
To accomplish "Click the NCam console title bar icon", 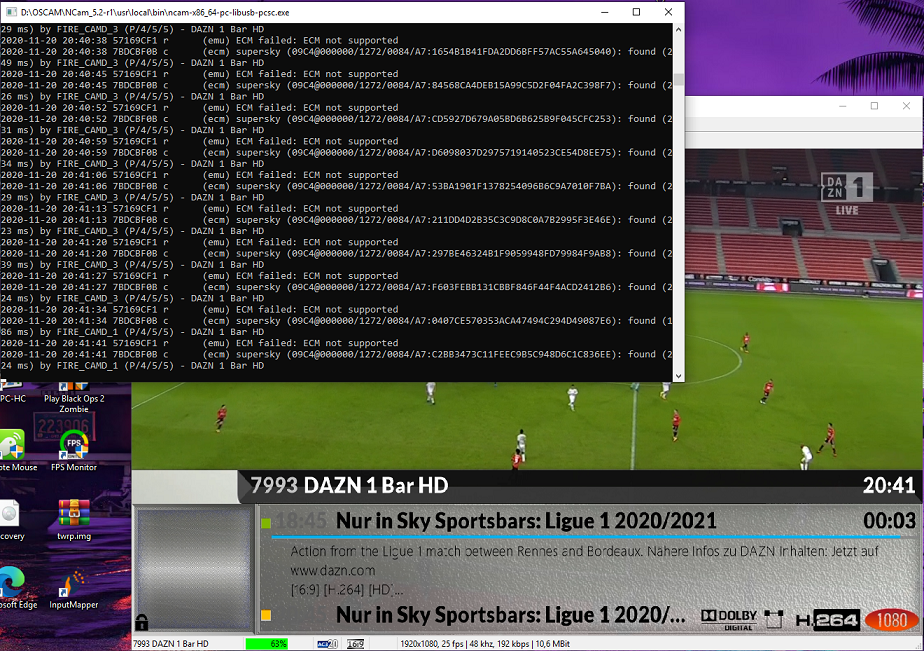I will click(11, 12).
